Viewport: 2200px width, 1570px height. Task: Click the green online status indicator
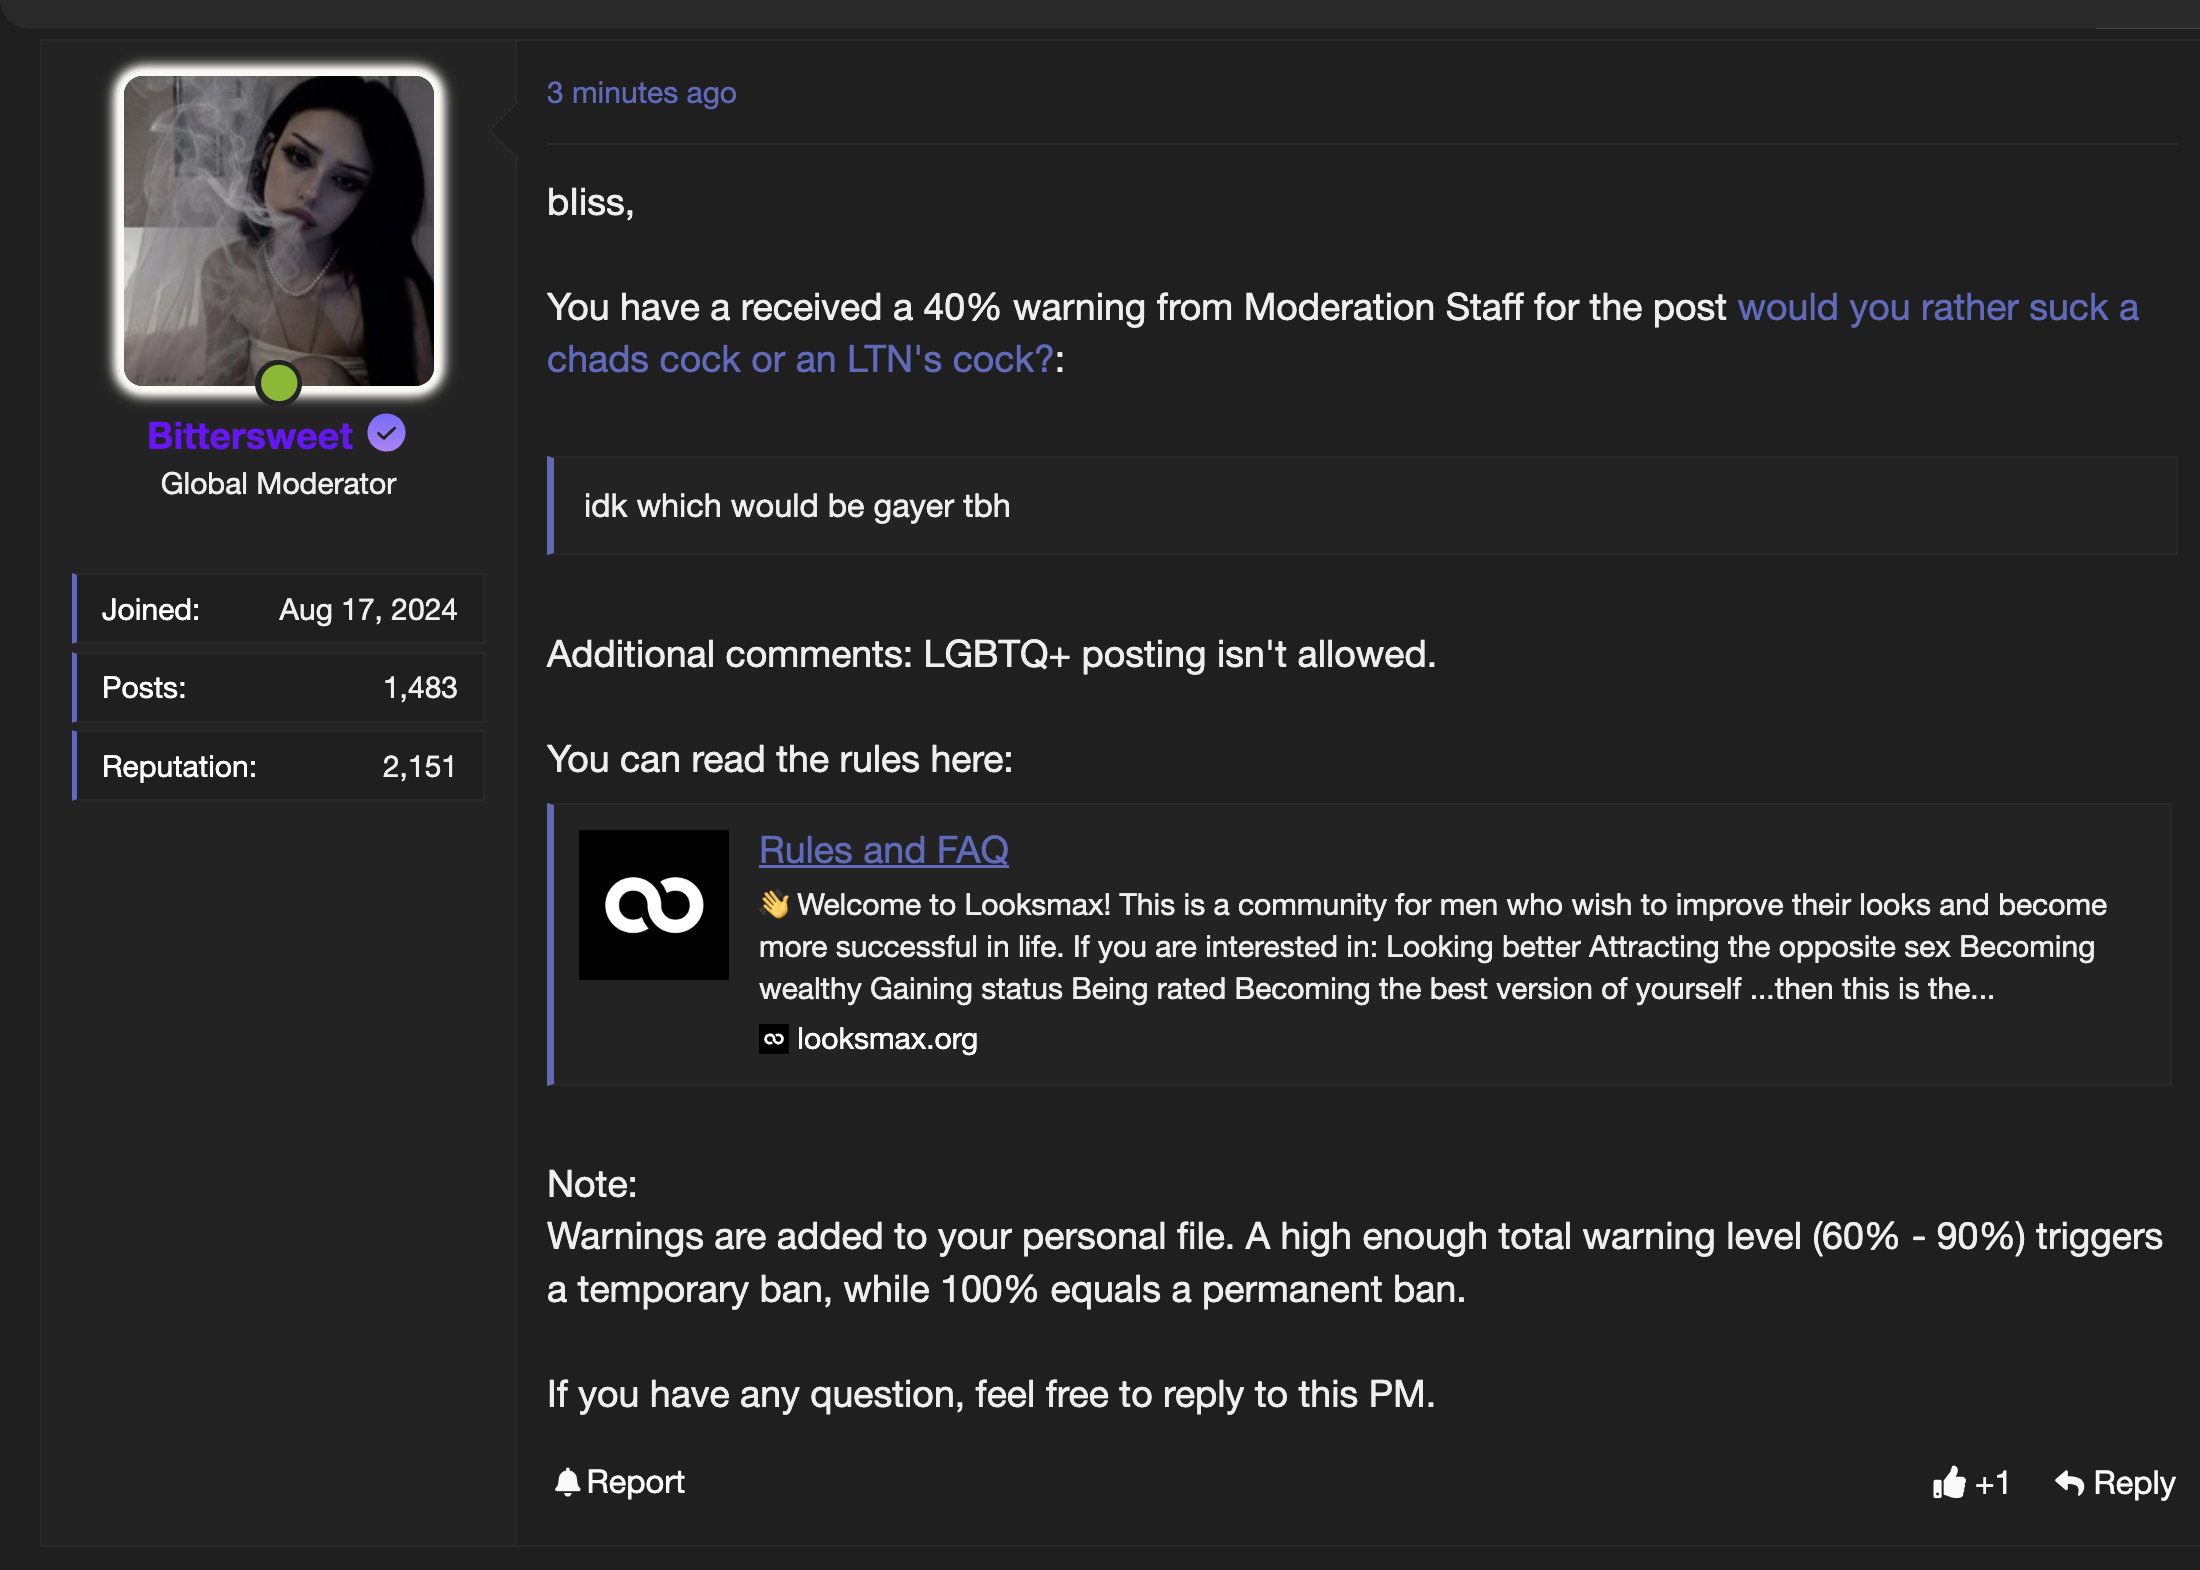[279, 383]
